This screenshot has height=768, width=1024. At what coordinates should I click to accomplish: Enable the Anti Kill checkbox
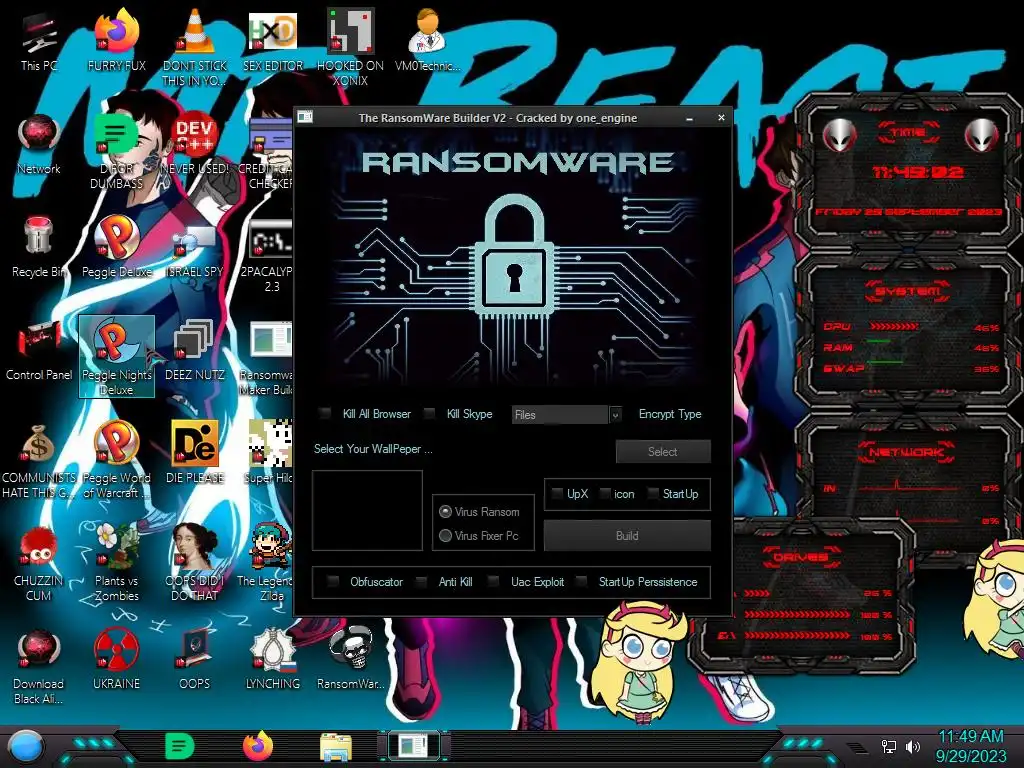(x=421, y=581)
